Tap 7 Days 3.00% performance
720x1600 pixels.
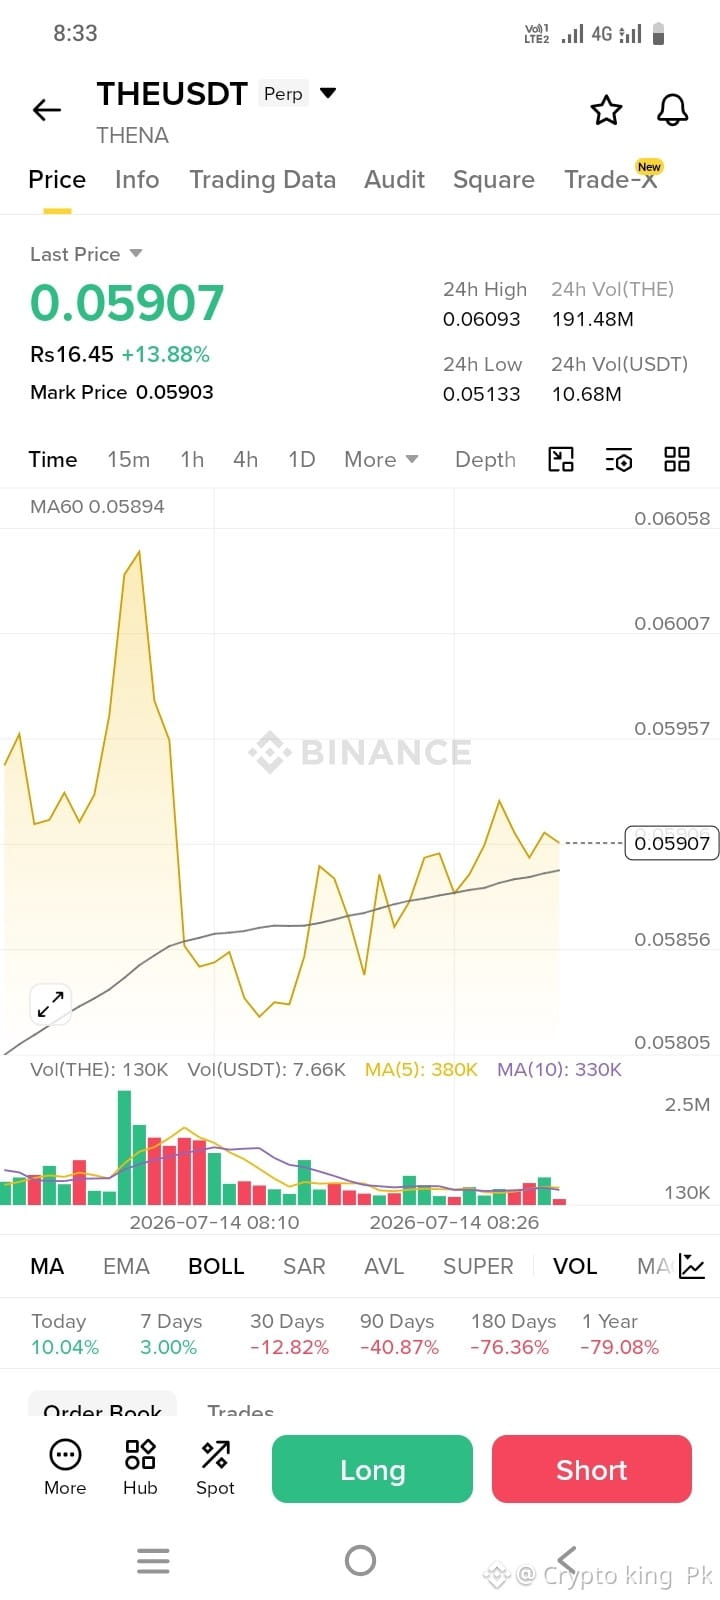tap(170, 1334)
